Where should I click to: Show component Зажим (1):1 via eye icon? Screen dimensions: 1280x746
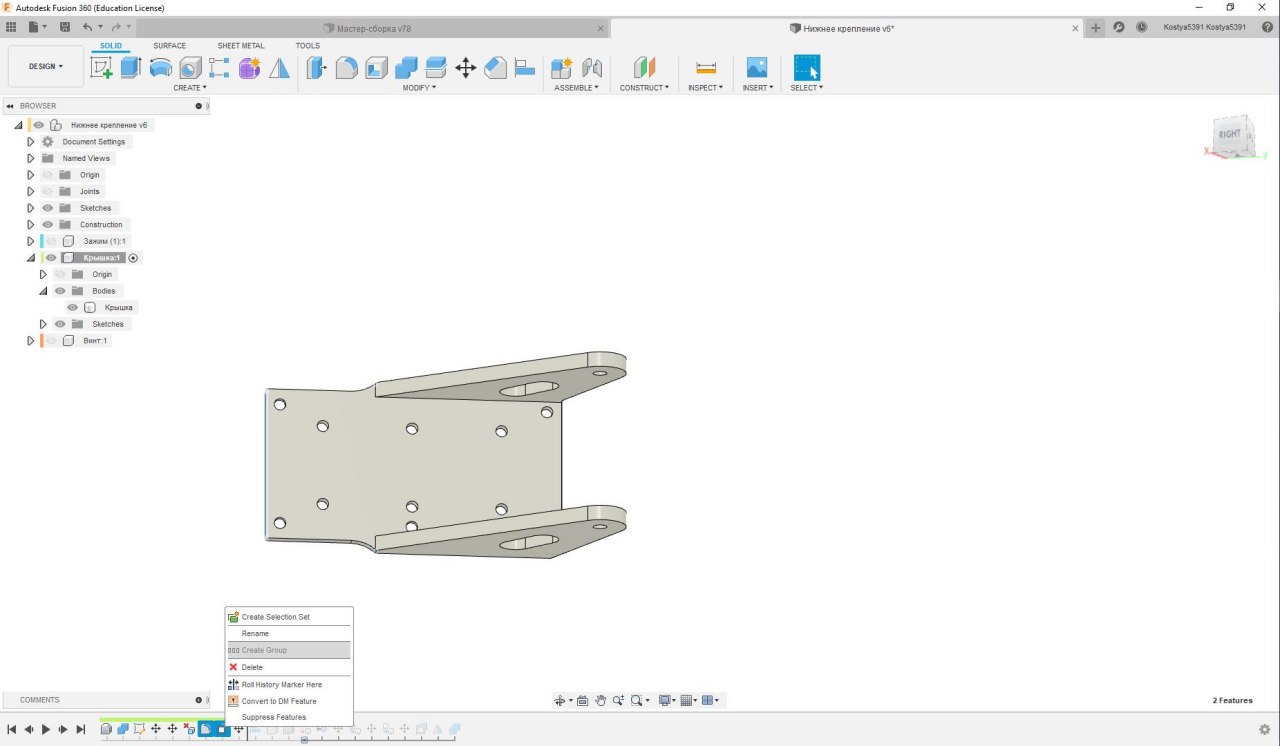(52, 241)
